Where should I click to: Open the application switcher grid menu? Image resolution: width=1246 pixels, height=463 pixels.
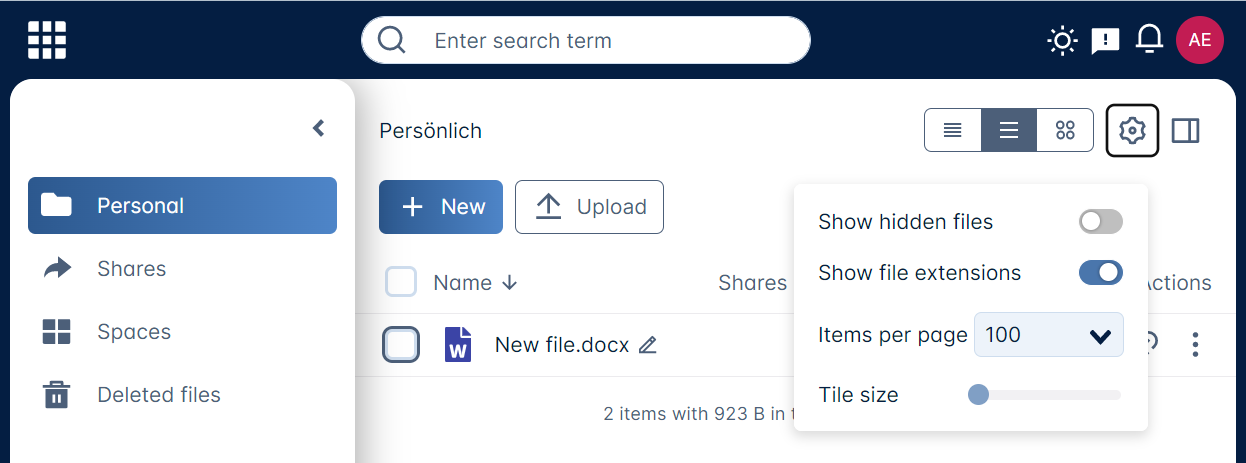coord(47,40)
